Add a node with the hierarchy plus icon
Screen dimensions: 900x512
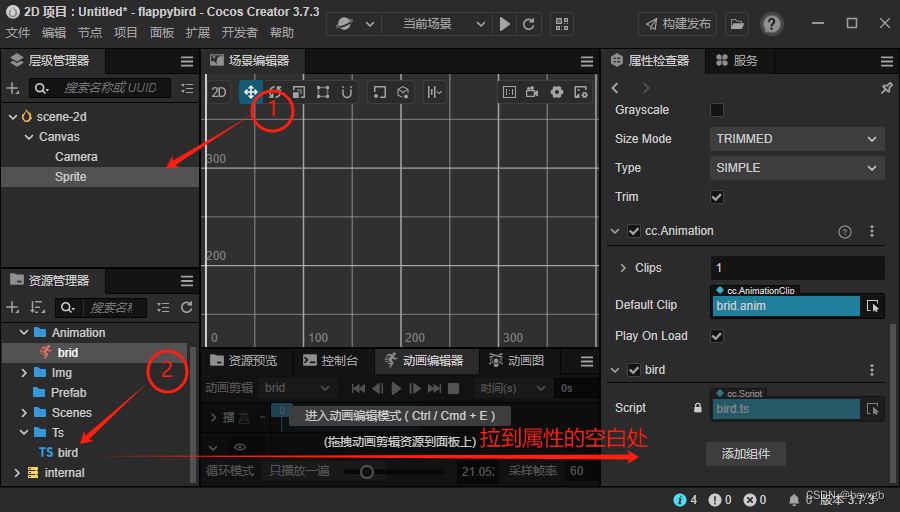13,88
